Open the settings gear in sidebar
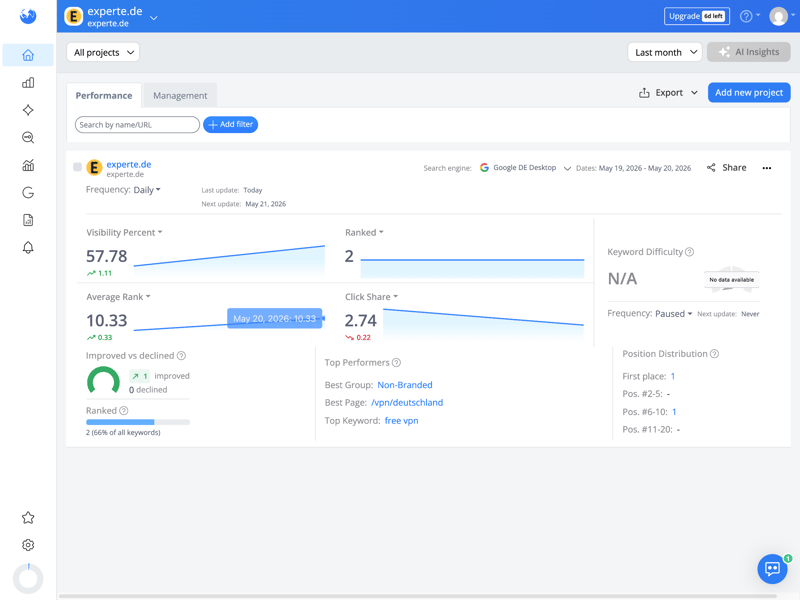Viewport: 800px width, 600px height. click(x=28, y=545)
